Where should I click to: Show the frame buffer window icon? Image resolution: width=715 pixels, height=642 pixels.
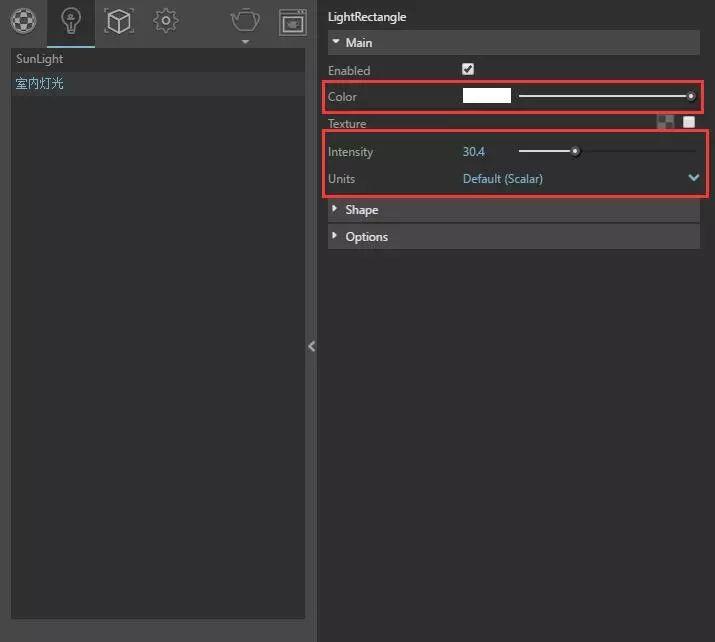293,22
